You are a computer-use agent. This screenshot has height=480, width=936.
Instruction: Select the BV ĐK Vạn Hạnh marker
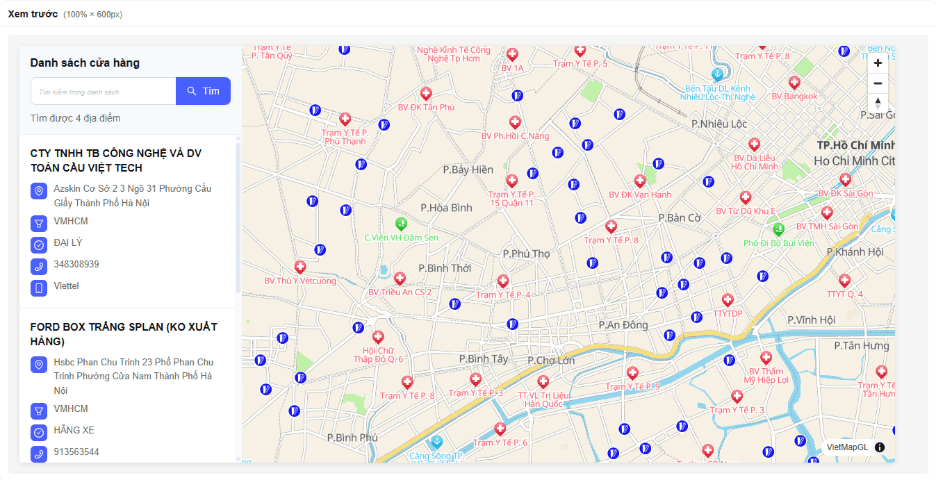pos(640,181)
